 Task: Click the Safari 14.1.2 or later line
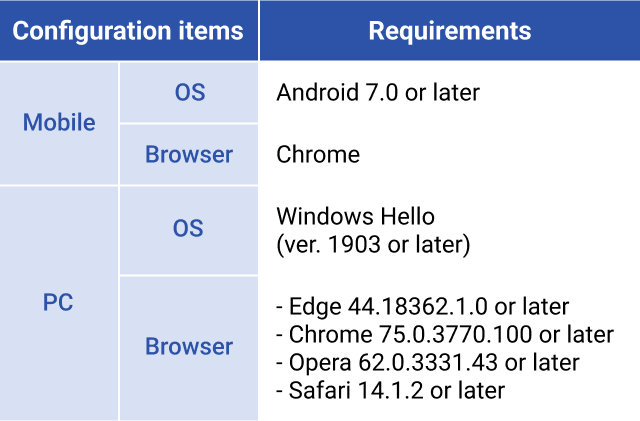pyautogui.click(x=391, y=390)
